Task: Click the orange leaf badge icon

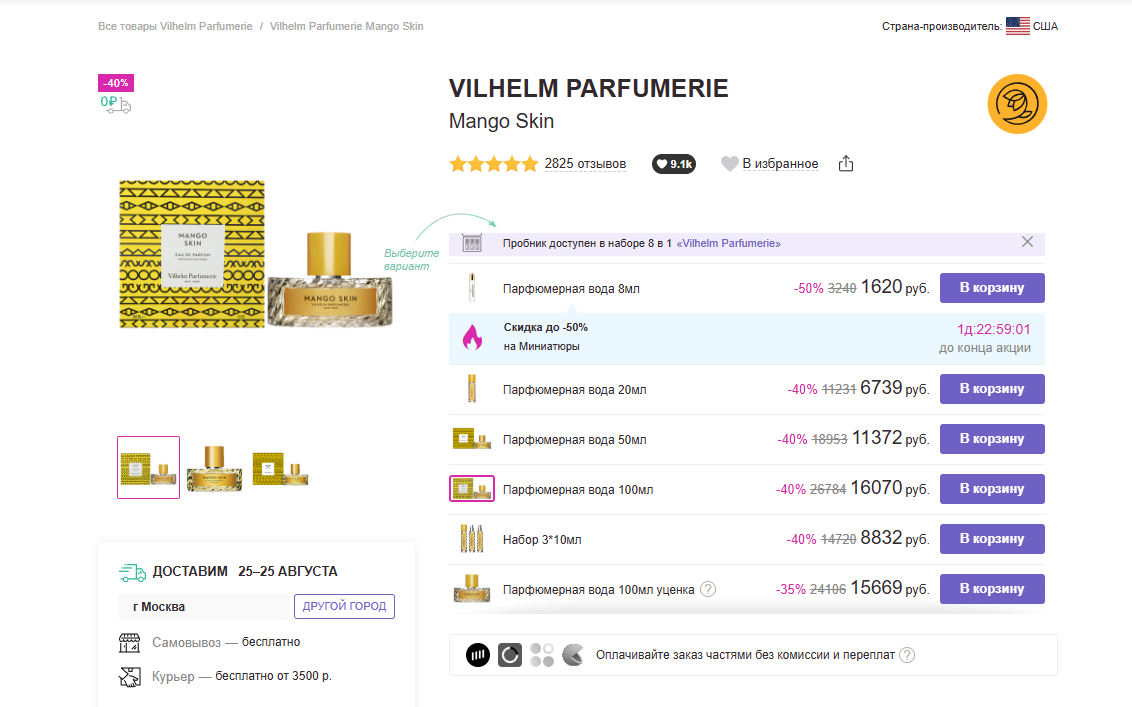Action: coord(1017,104)
